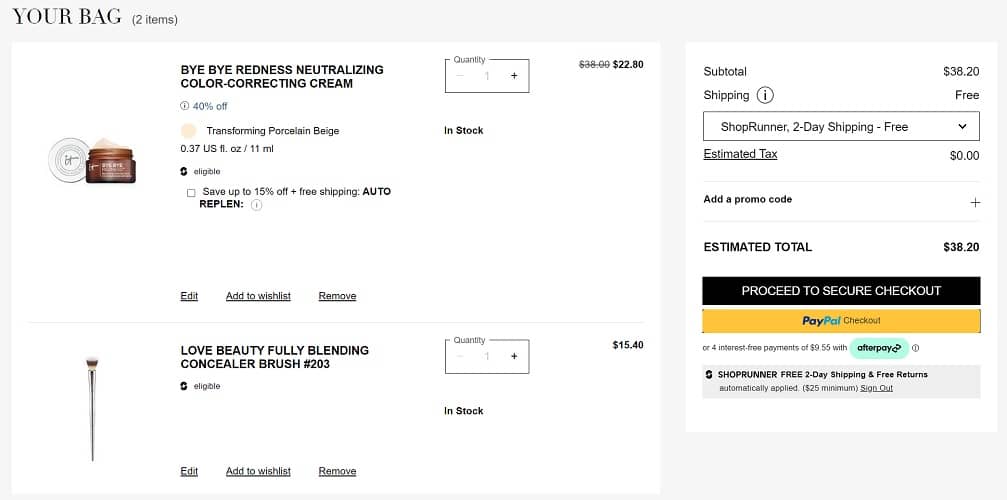Pay with PayPal Checkout button
This screenshot has height=500, width=1007.
pos(841,321)
